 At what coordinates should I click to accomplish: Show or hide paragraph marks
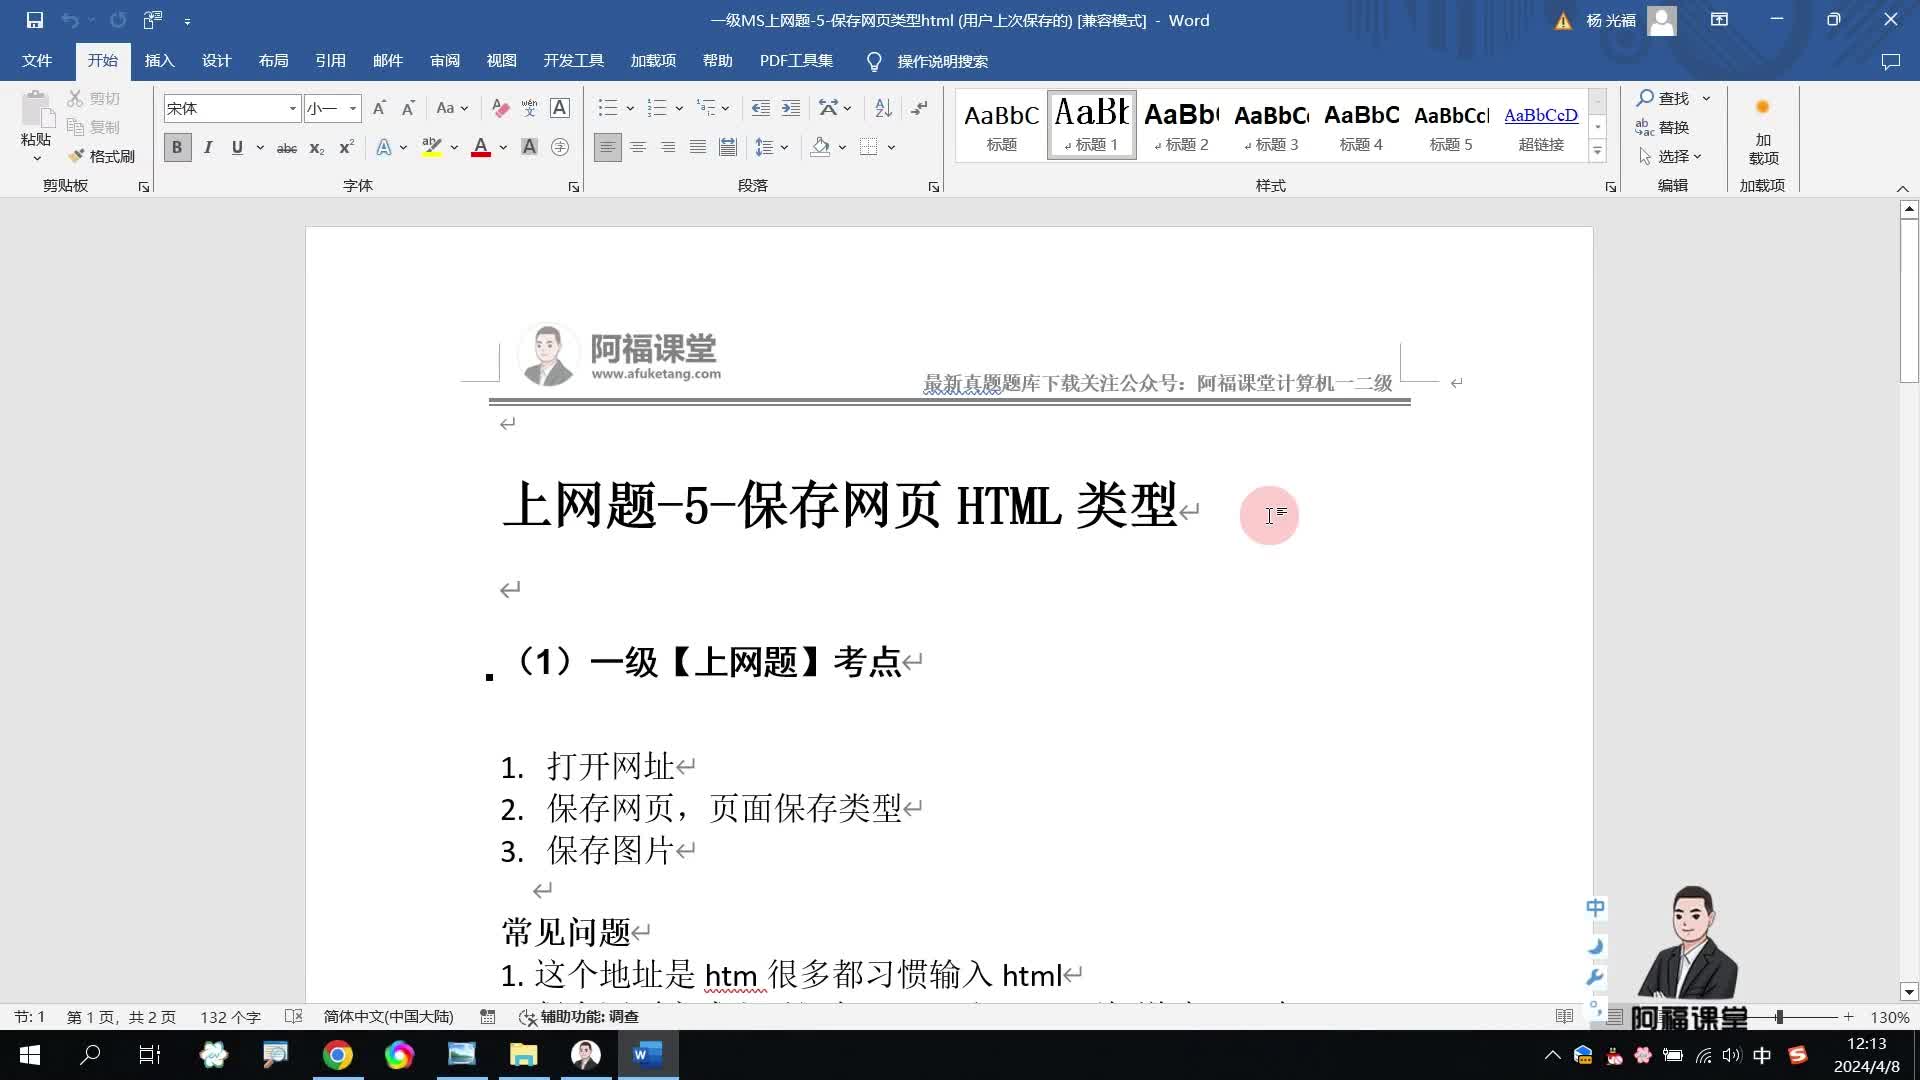pyautogui.click(x=919, y=108)
